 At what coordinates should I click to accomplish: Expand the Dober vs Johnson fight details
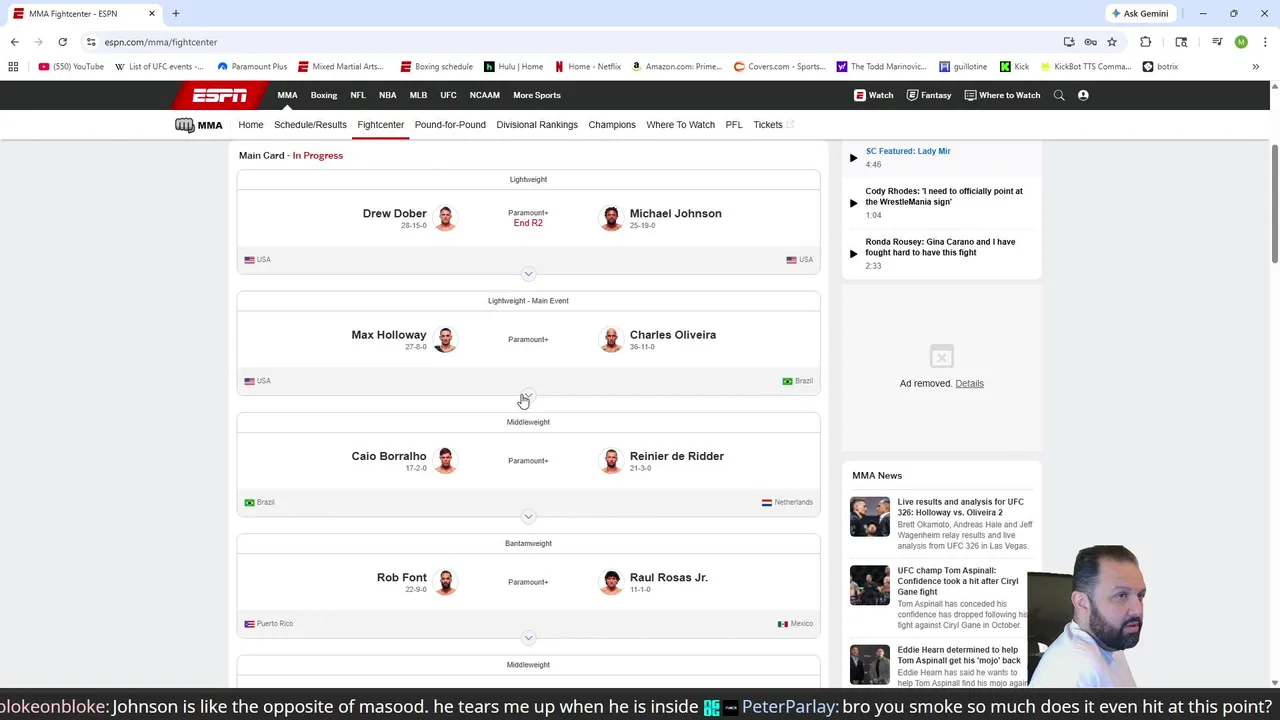(x=528, y=274)
